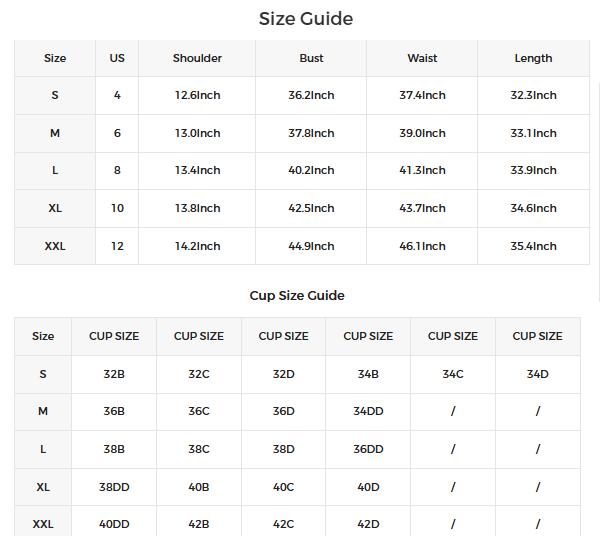Click the Waist column header
Image resolution: width=600 pixels, height=545 pixels.
click(422, 58)
